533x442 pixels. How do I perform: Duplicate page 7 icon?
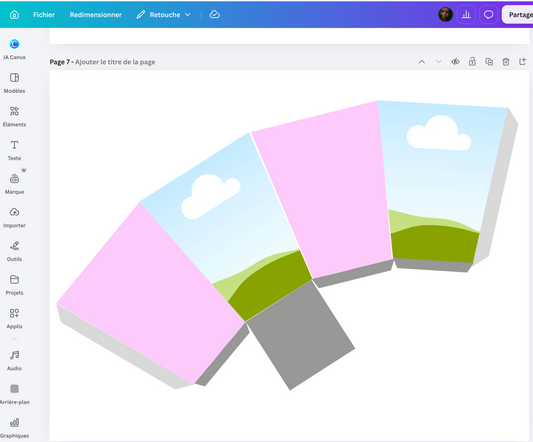pos(489,62)
